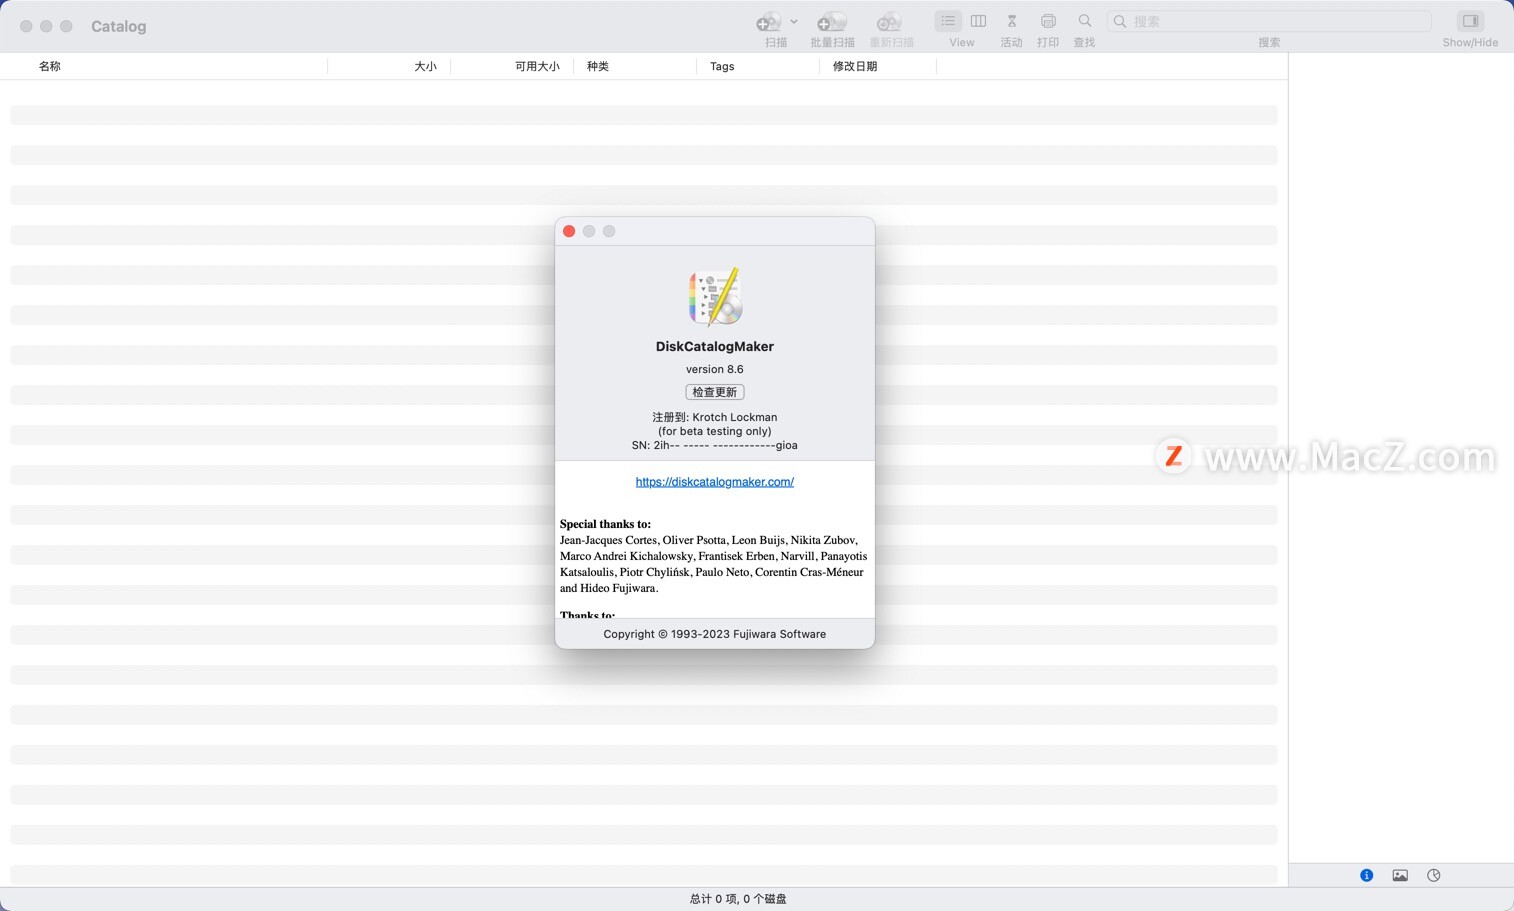This screenshot has height=911, width=1514.
Task: Select the history clock icon in bottom bar
Action: 1433,874
